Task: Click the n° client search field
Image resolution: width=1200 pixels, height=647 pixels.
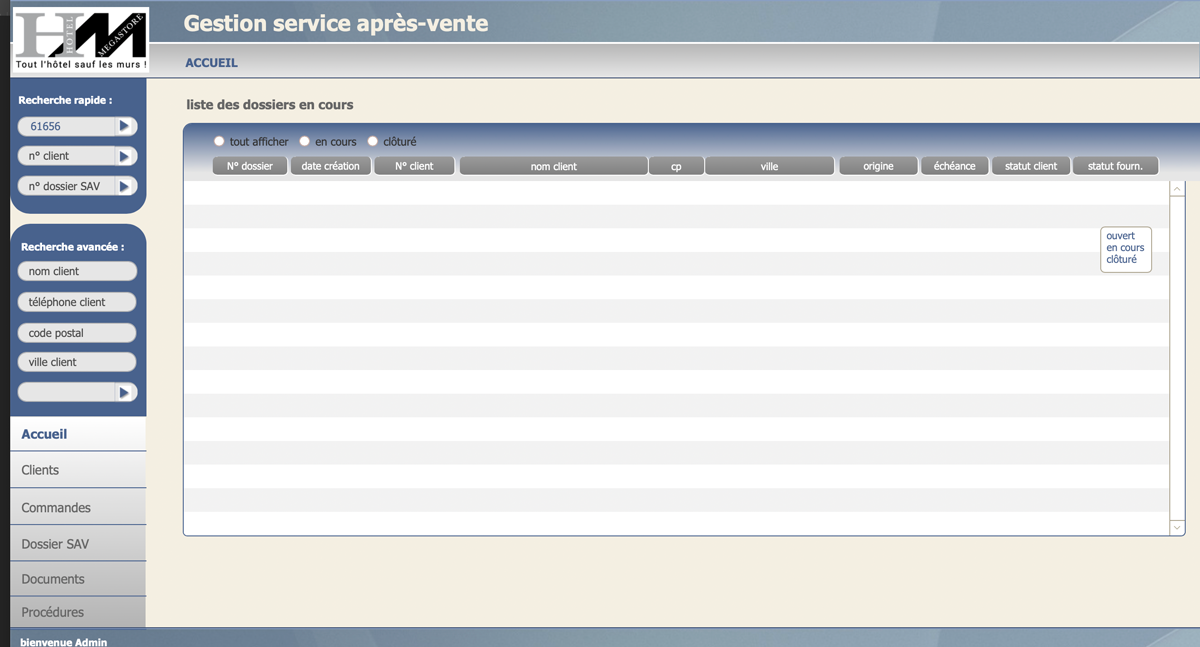Action: point(67,156)
